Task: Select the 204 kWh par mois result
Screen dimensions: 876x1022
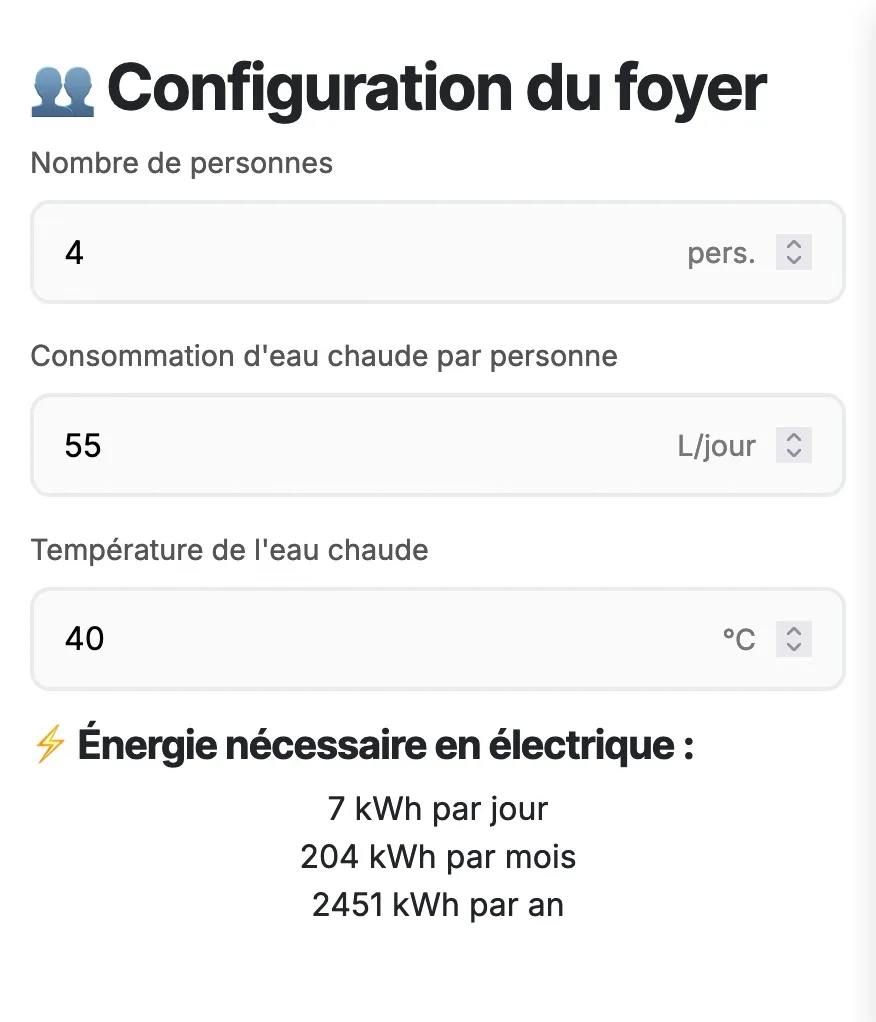Action: pos(438,857)
